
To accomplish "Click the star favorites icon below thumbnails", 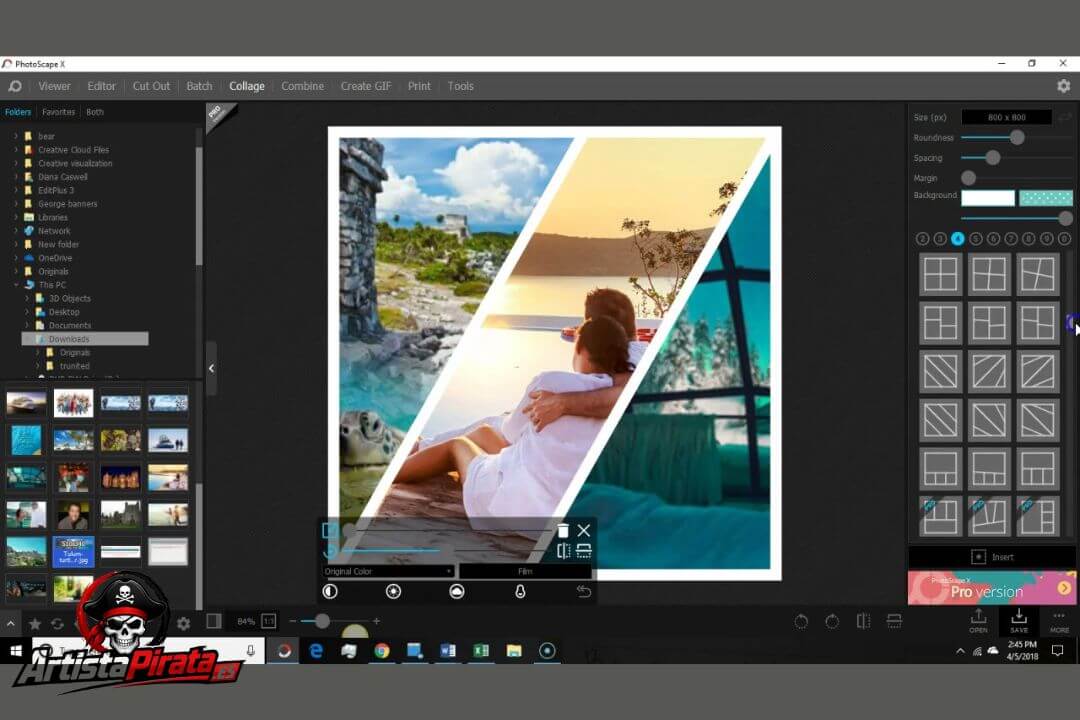I will (x=34, y=624).
